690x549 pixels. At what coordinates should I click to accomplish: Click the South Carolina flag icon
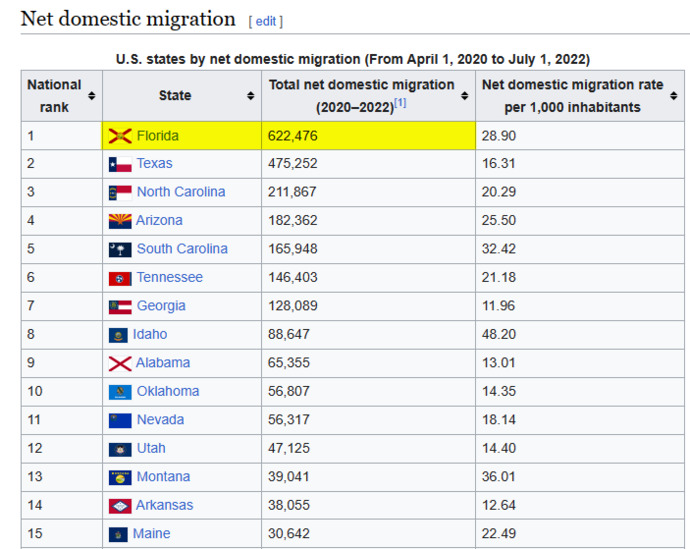[x=120, y=249]
